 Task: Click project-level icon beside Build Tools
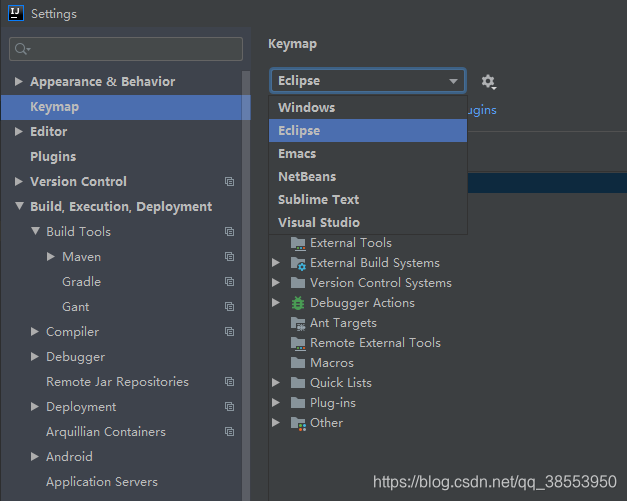230,232
